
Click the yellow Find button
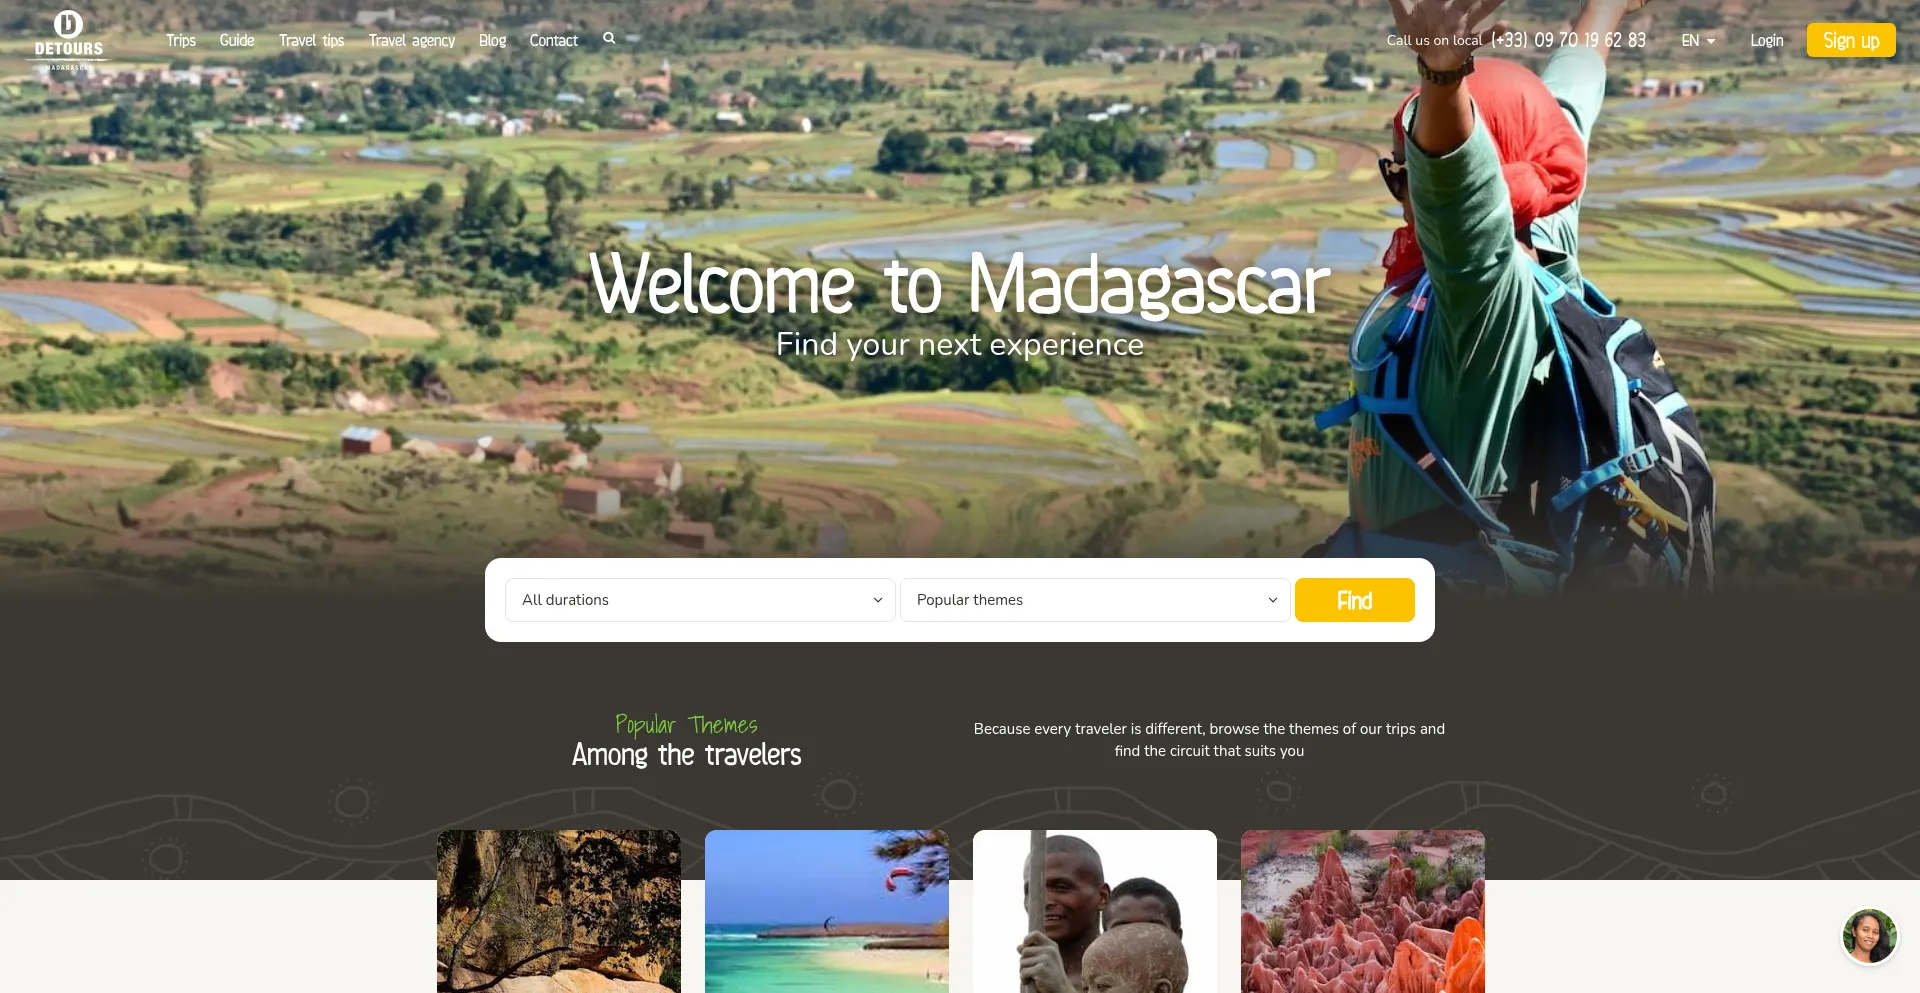coord(1354,600)
